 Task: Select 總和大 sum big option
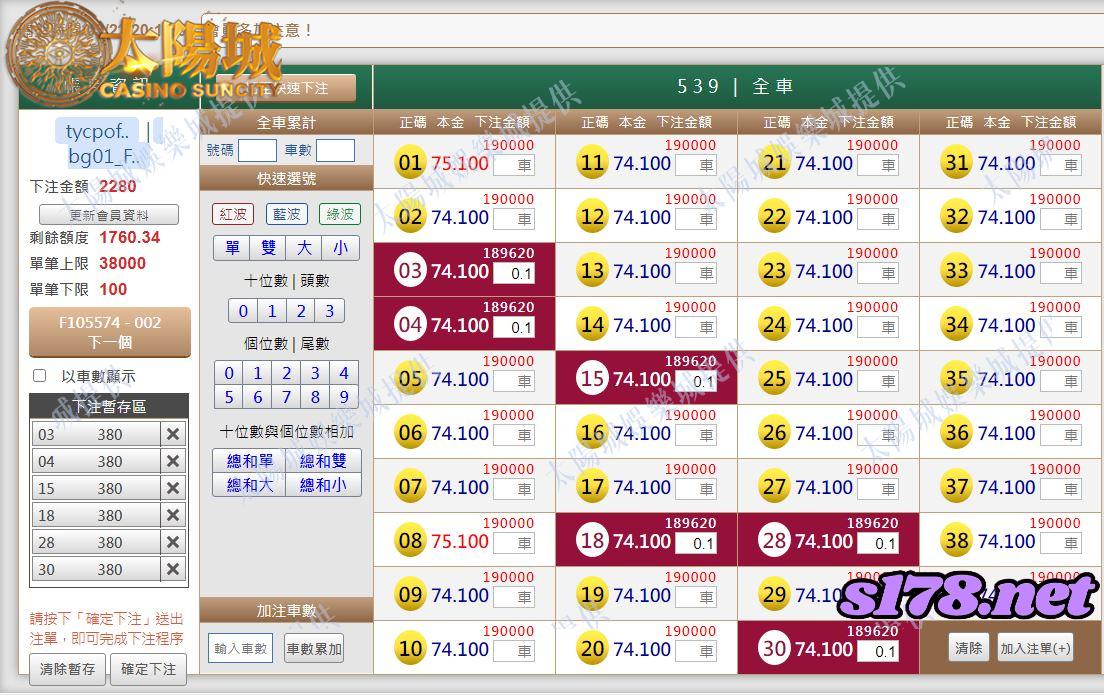click(x=249, y=485)
